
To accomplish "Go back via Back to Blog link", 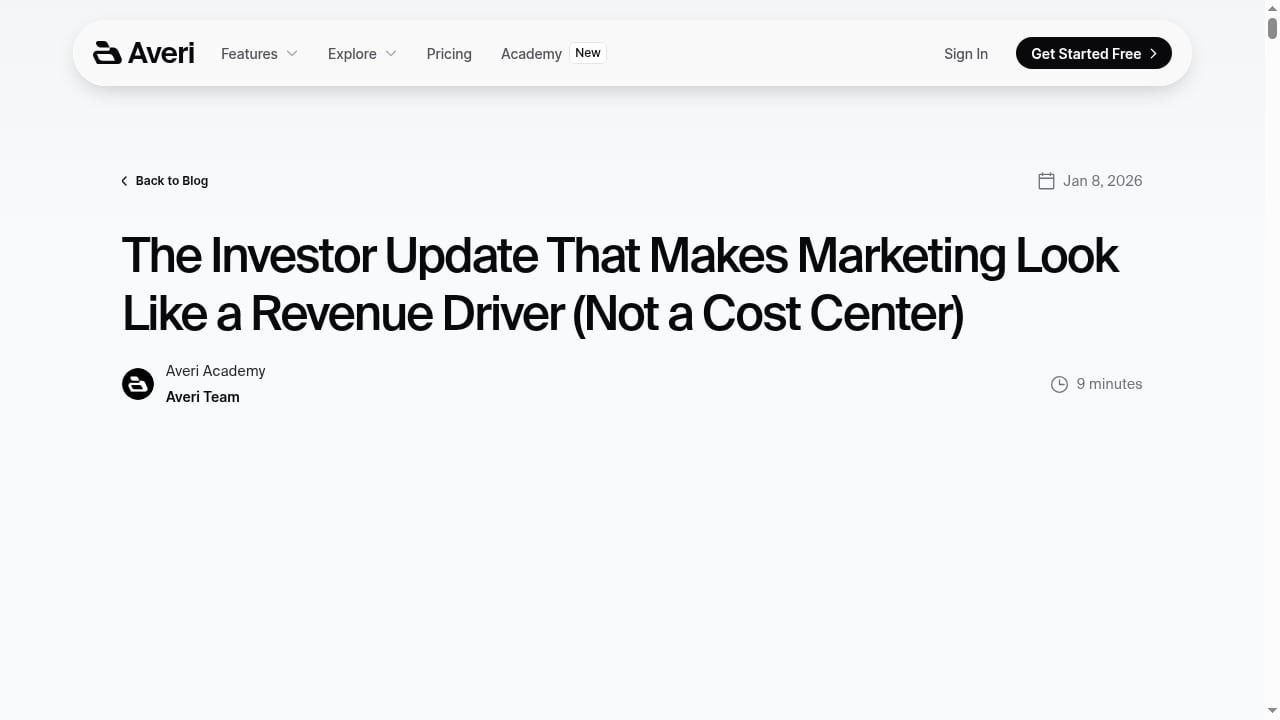I will (165, 181).
